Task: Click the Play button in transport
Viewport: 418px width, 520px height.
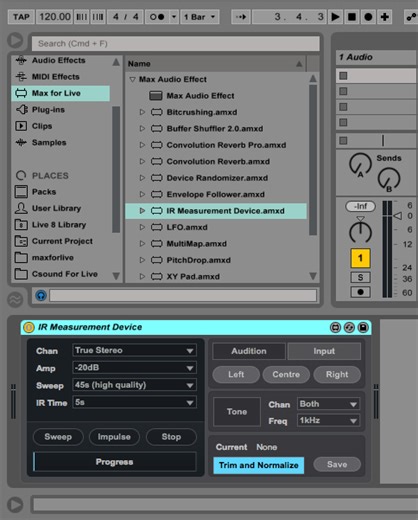Action: coord(335,17)
